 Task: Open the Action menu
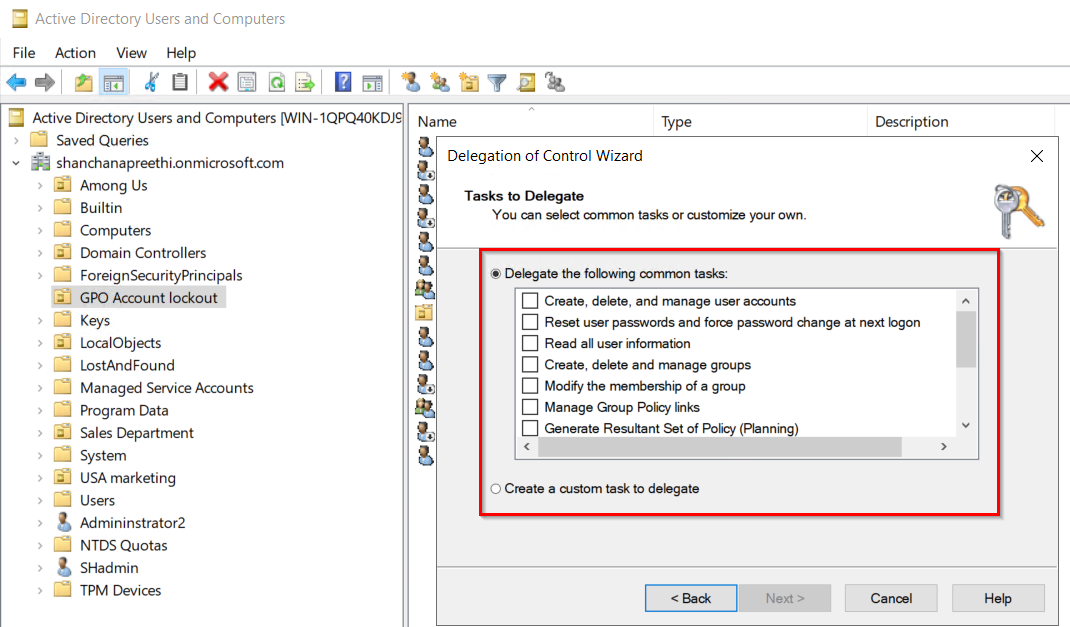(x=75, y=52)
